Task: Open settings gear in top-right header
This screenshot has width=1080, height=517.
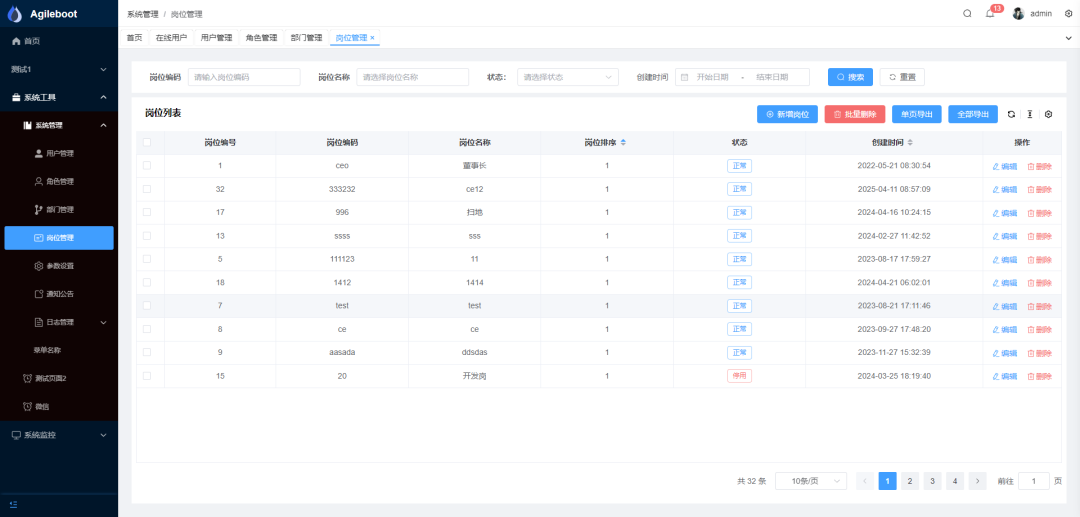Action: [x=1068, y=14]
